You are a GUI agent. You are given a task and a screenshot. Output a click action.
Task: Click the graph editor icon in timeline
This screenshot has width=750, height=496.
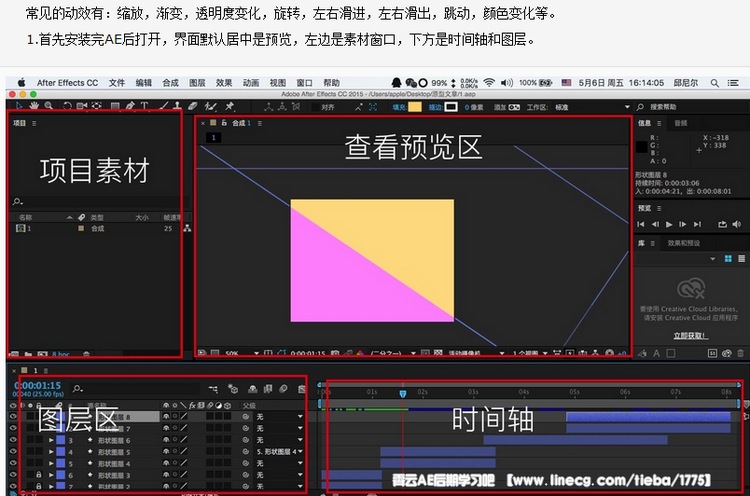[301, 389]
